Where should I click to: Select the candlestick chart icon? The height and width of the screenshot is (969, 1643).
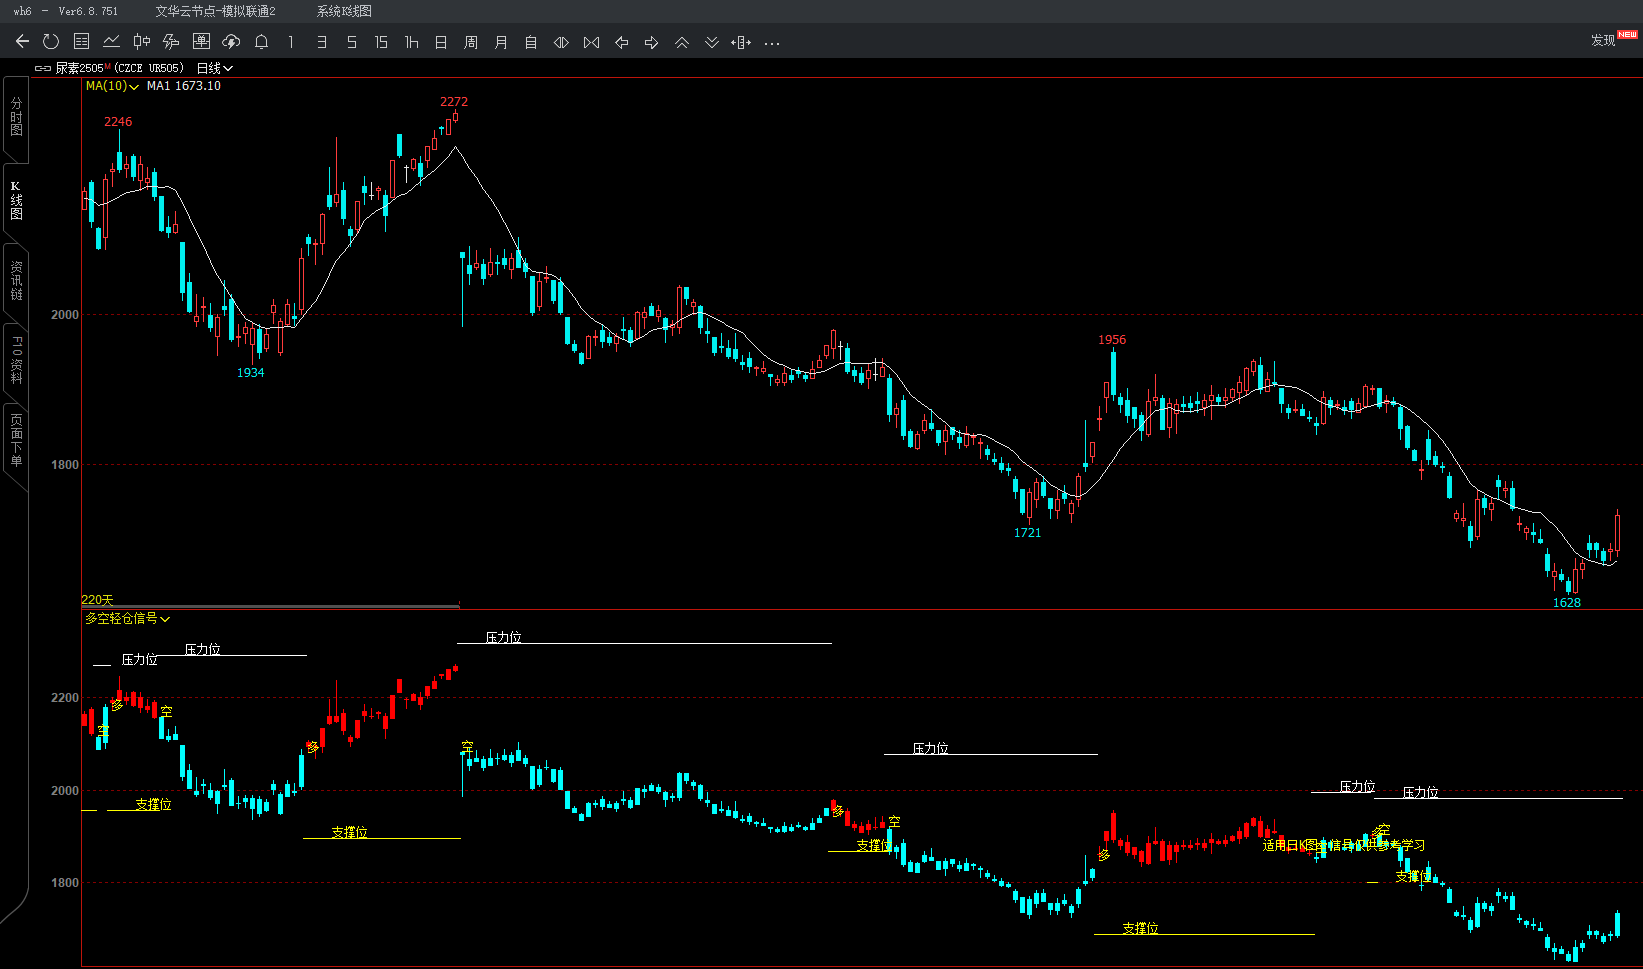tap(142, 42)
